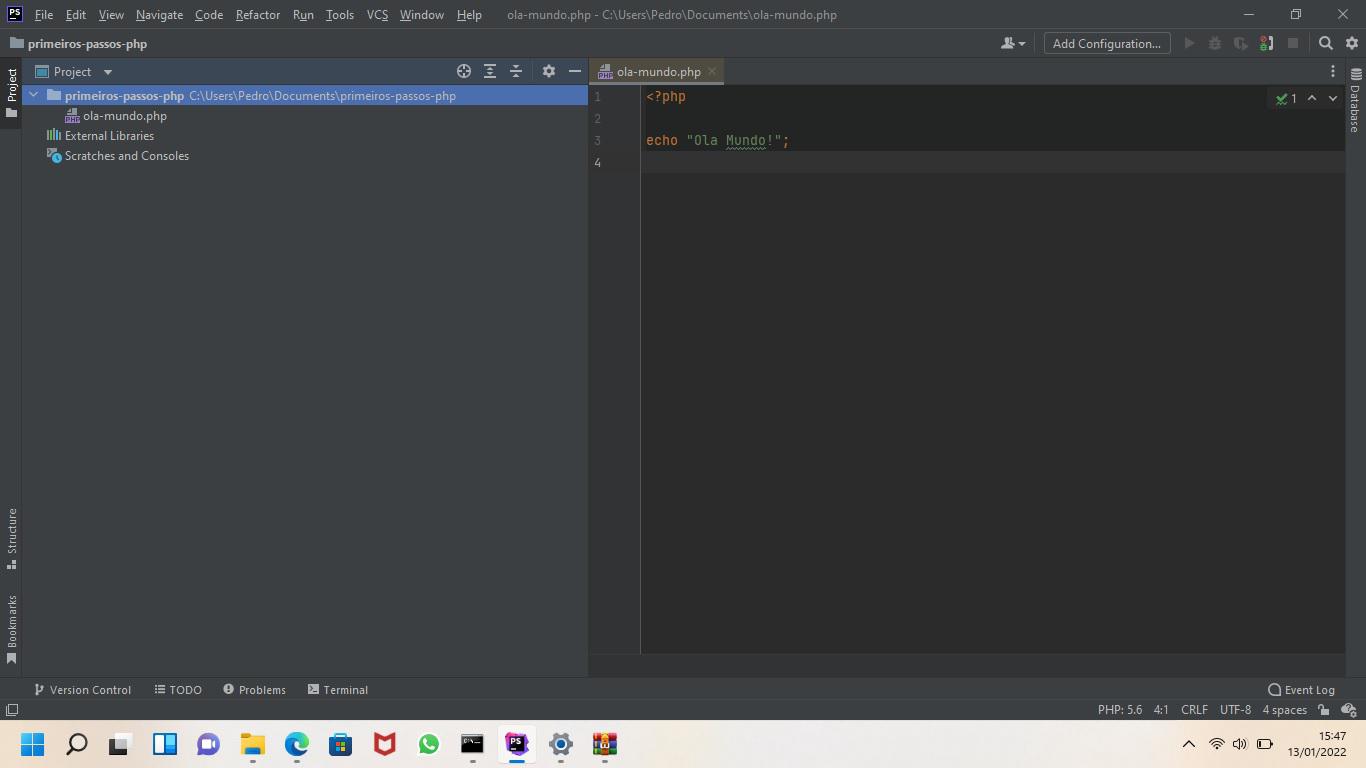Screen dimensions: 1366x768
Task: Expand Scratches and Consoles node
Action: (118, 156)
